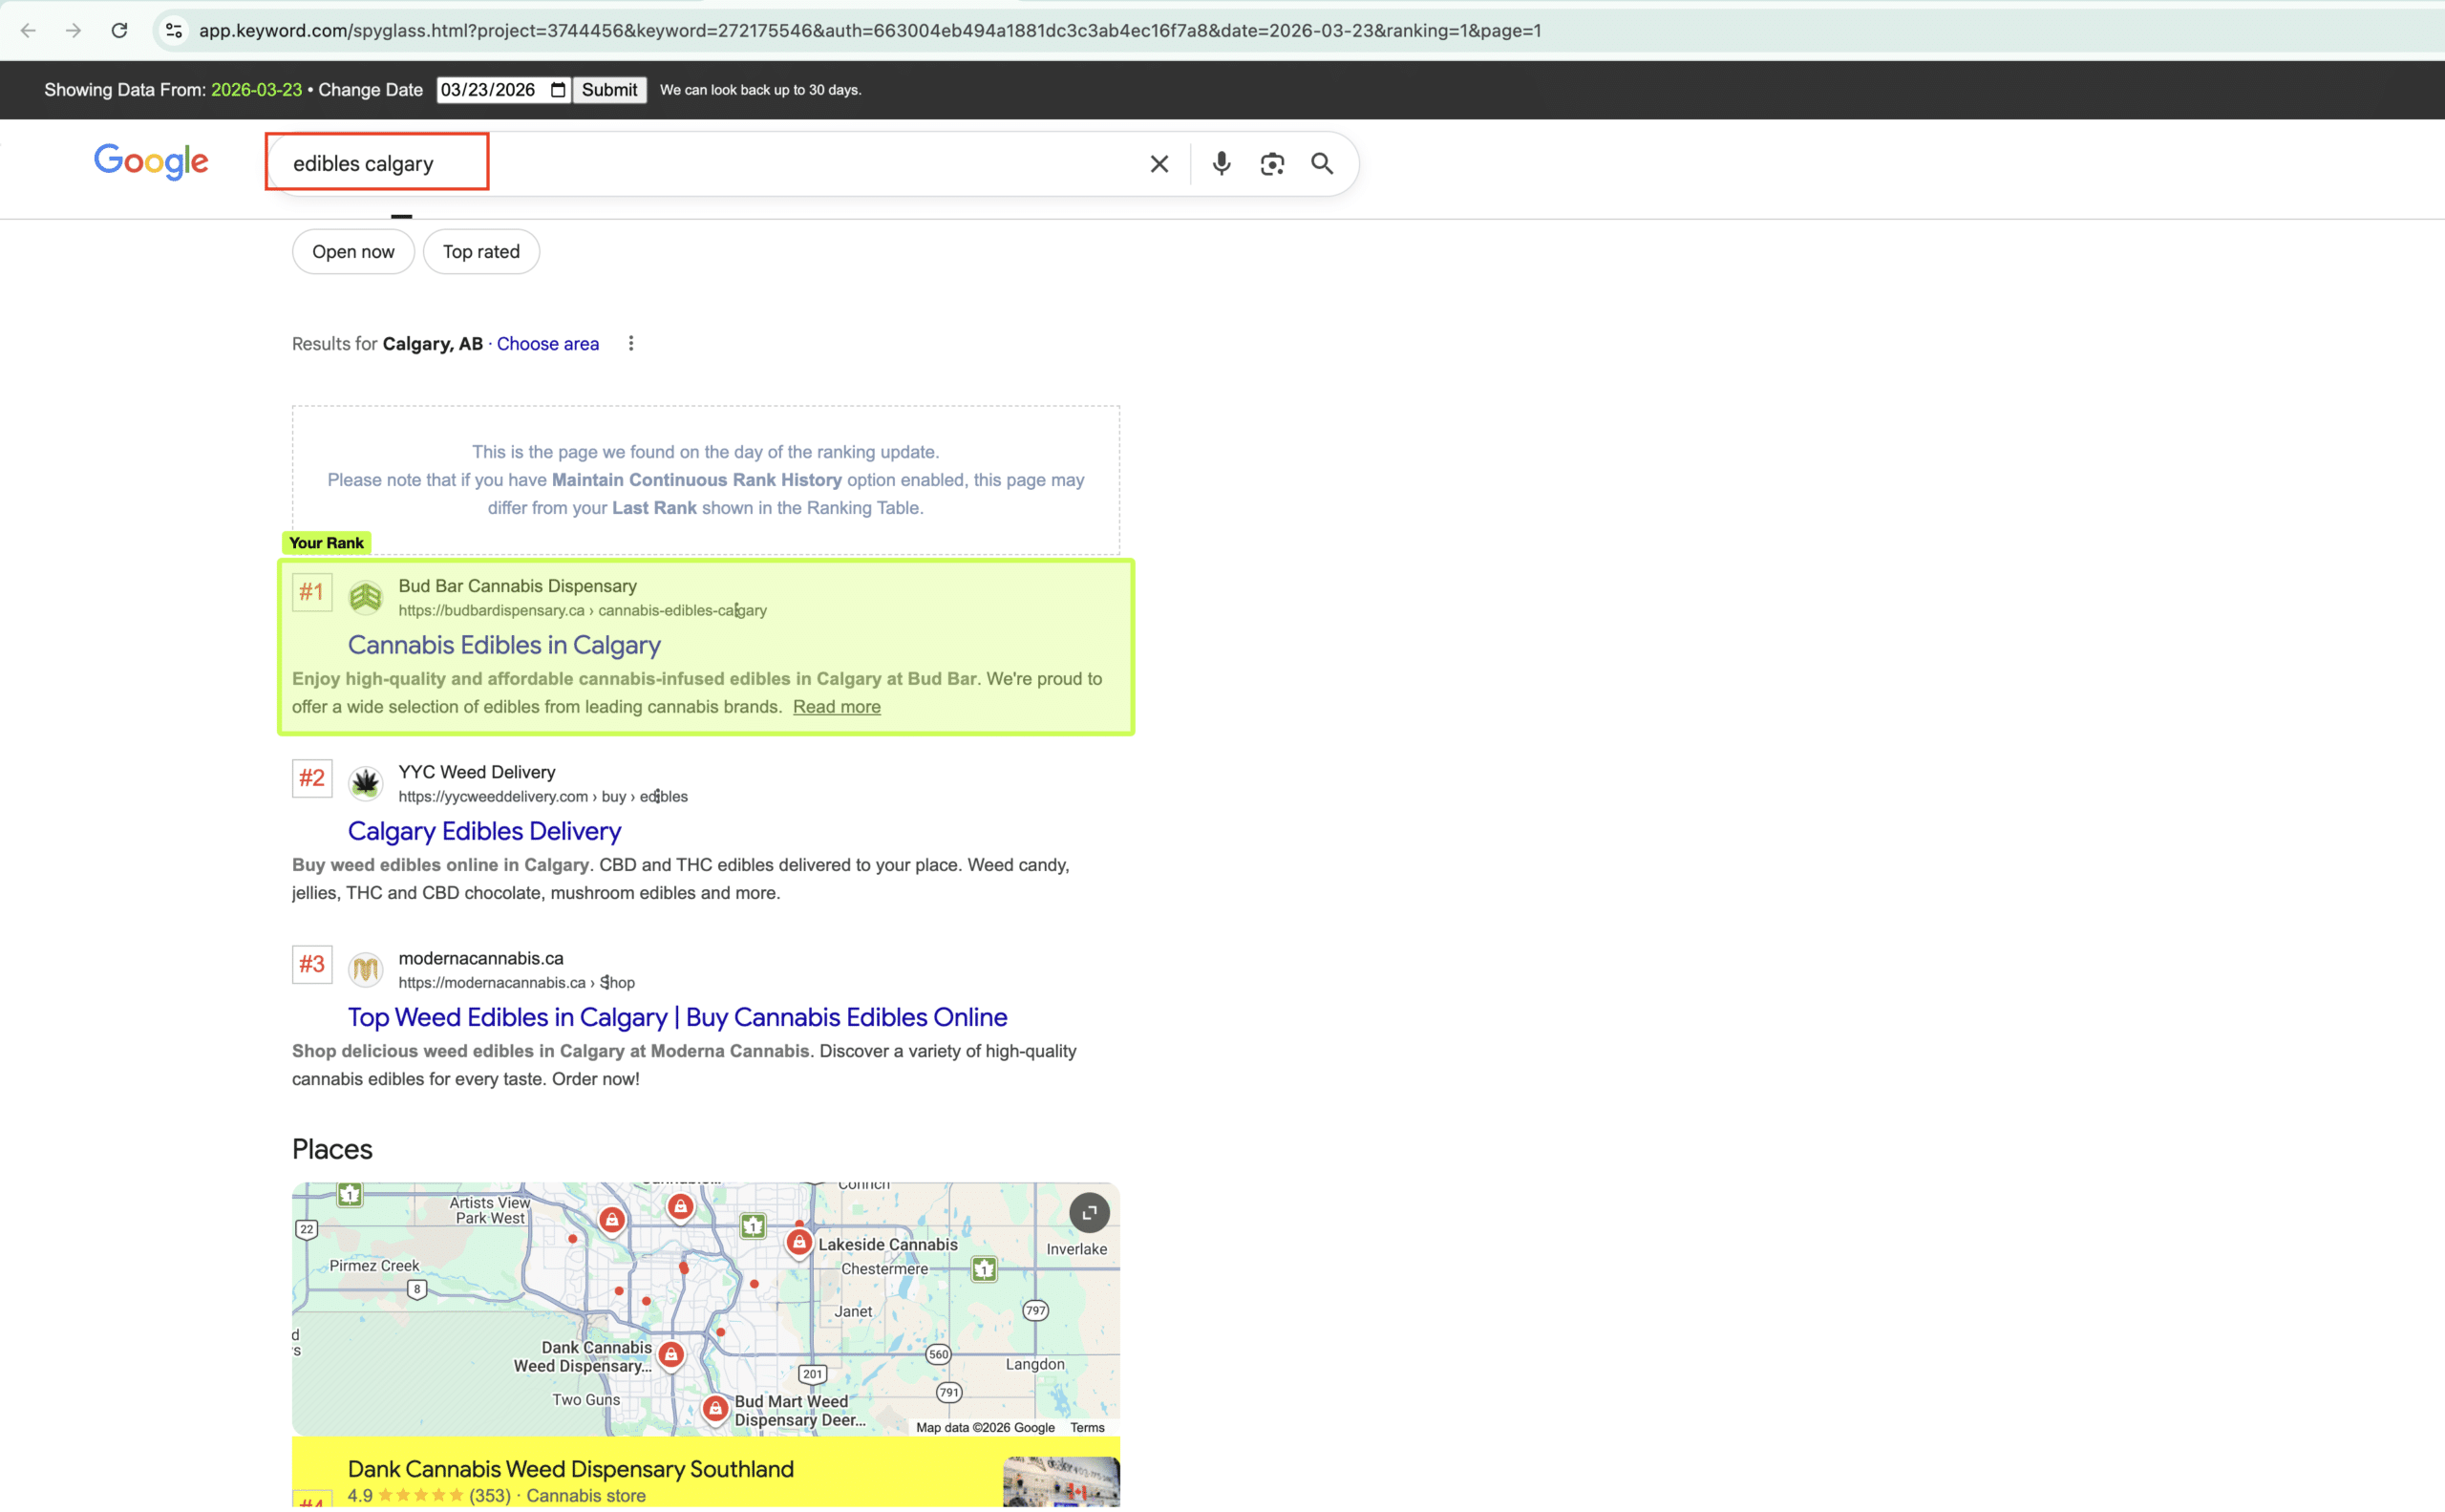Viewport: 2445px width, 1512px height.
Task: Go back in browser history
Action: coord(28,30)
